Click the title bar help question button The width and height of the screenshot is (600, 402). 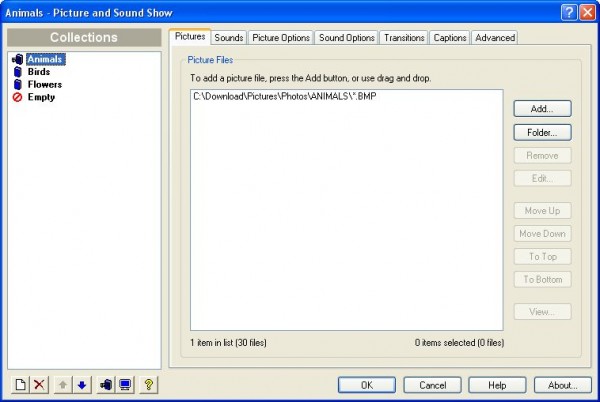(569, 13)
